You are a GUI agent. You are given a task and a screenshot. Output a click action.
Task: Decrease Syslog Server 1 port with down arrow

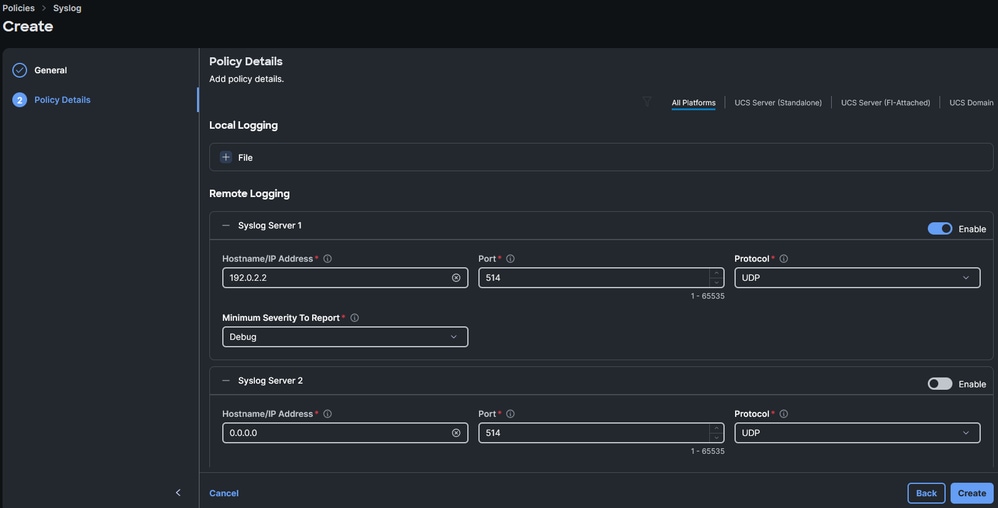tap(716, 283)
